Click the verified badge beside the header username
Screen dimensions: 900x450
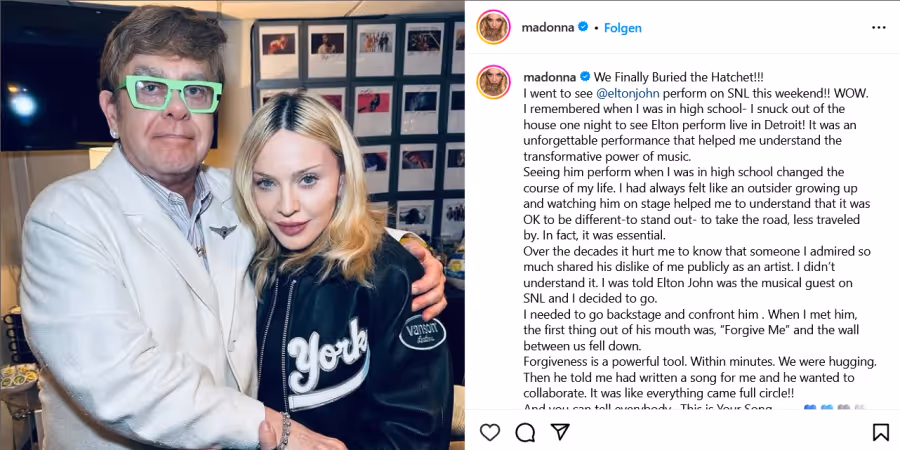point(583,26)
